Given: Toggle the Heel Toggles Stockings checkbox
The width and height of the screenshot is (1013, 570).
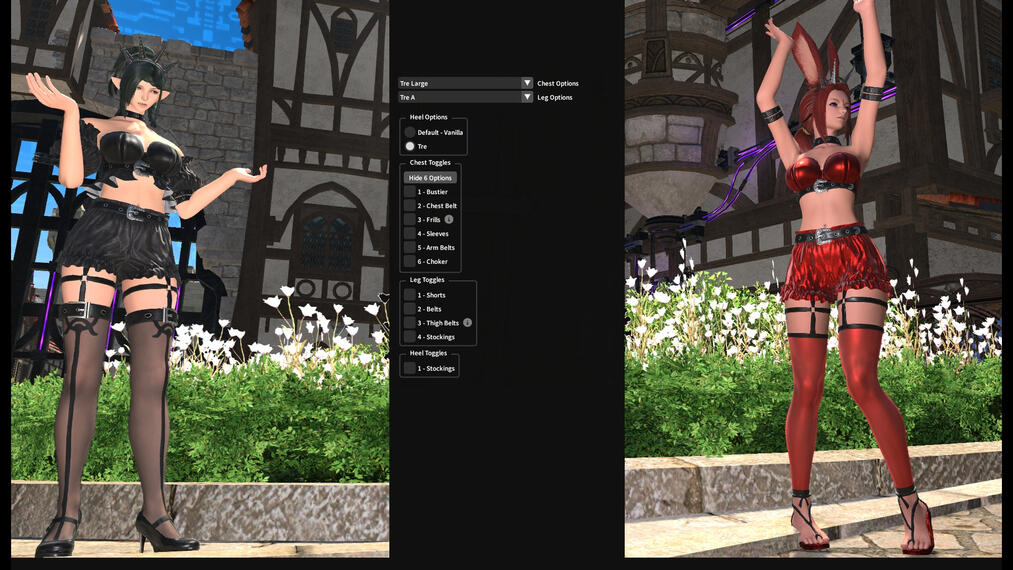Looking at the screenshot, I should (409, 368).
